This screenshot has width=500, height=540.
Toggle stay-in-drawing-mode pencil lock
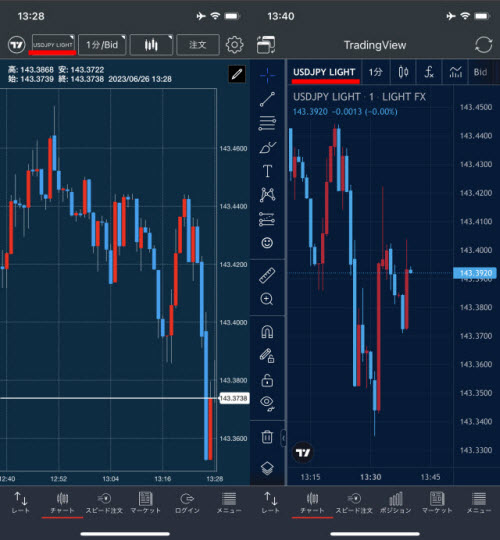[267, 356]
